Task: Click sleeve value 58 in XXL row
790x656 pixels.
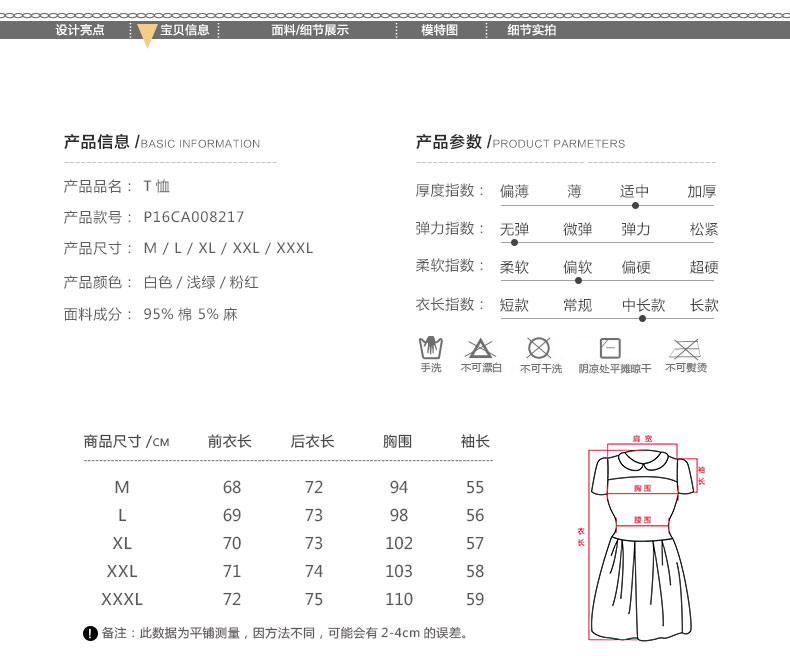Action: (475, 571)
